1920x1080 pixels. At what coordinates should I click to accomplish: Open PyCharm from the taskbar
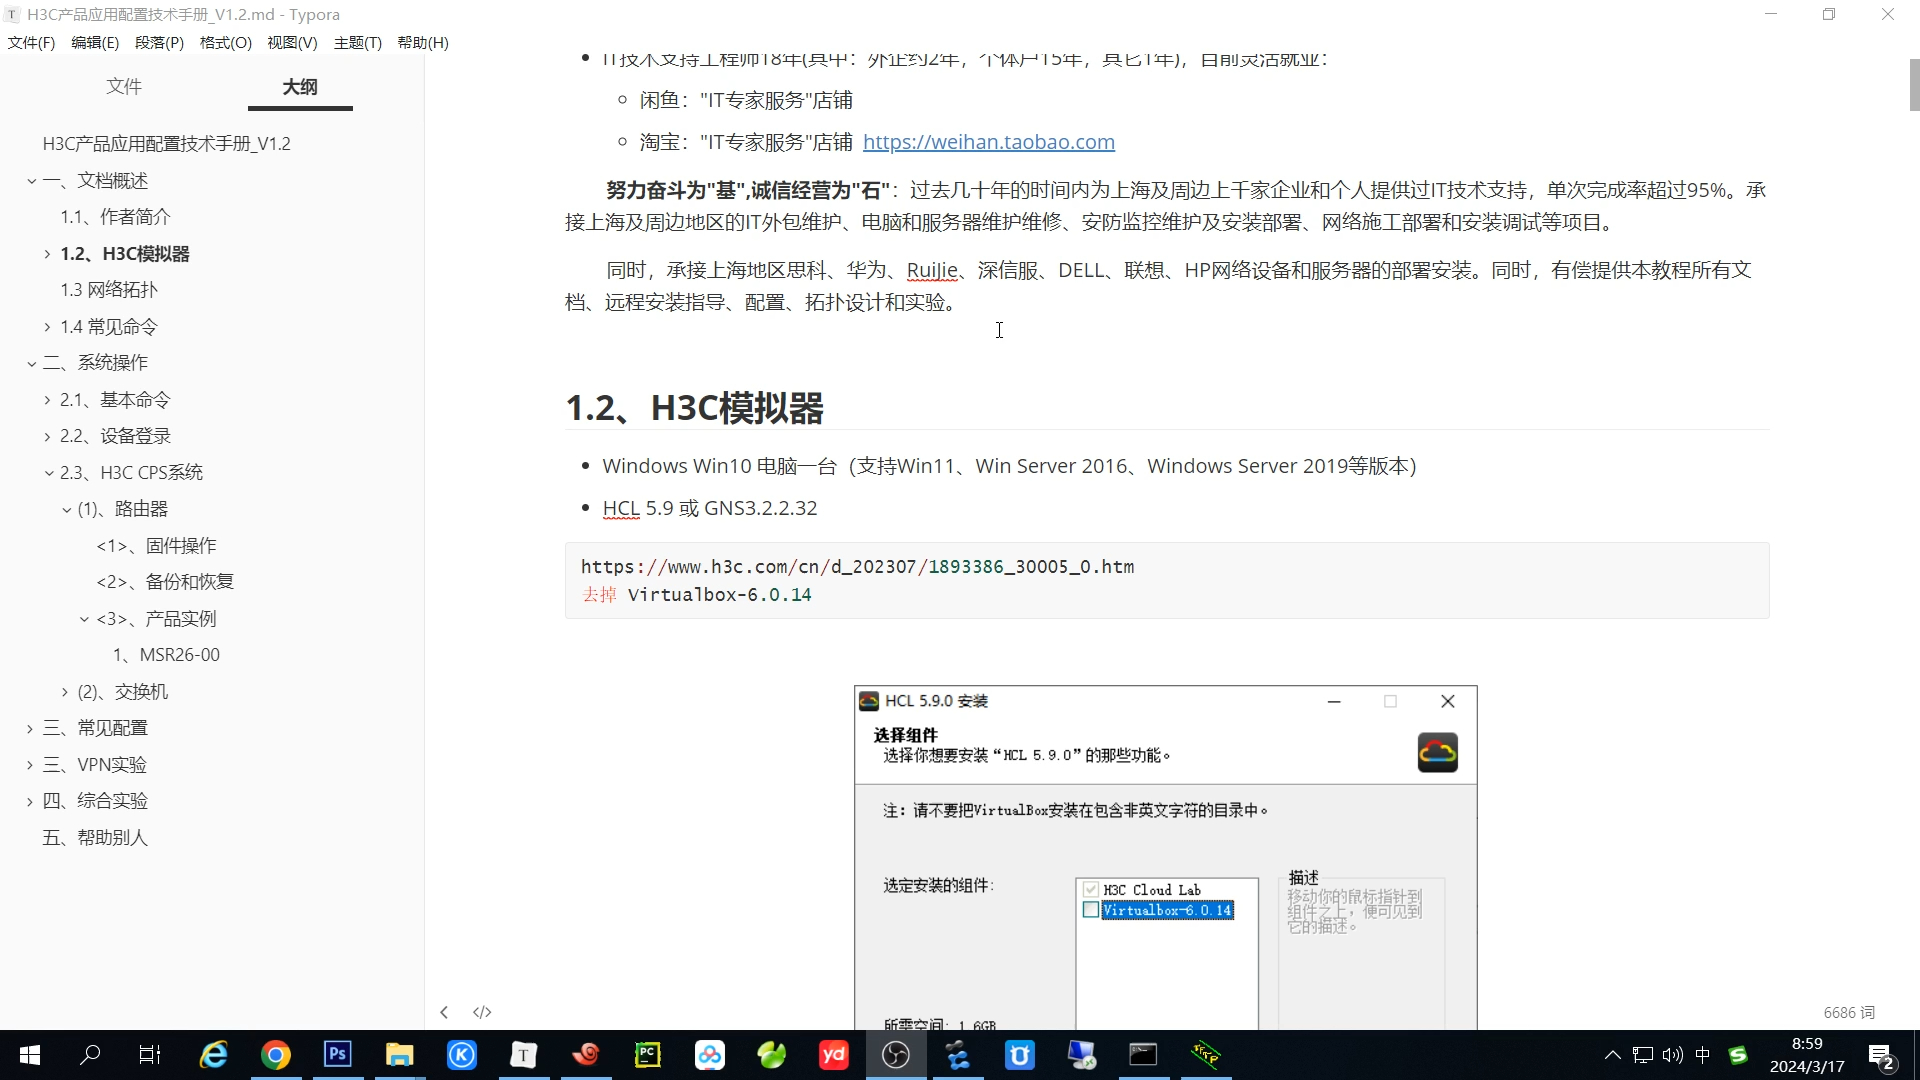tap(647, 1055)
